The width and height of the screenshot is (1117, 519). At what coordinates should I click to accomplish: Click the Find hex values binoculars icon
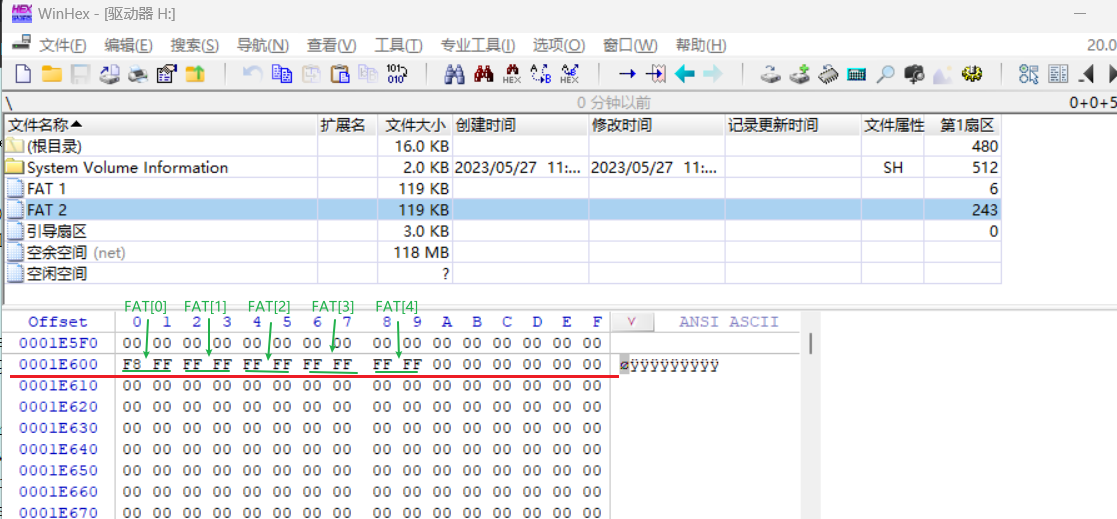pyautogui.click(x=512, y=74)
